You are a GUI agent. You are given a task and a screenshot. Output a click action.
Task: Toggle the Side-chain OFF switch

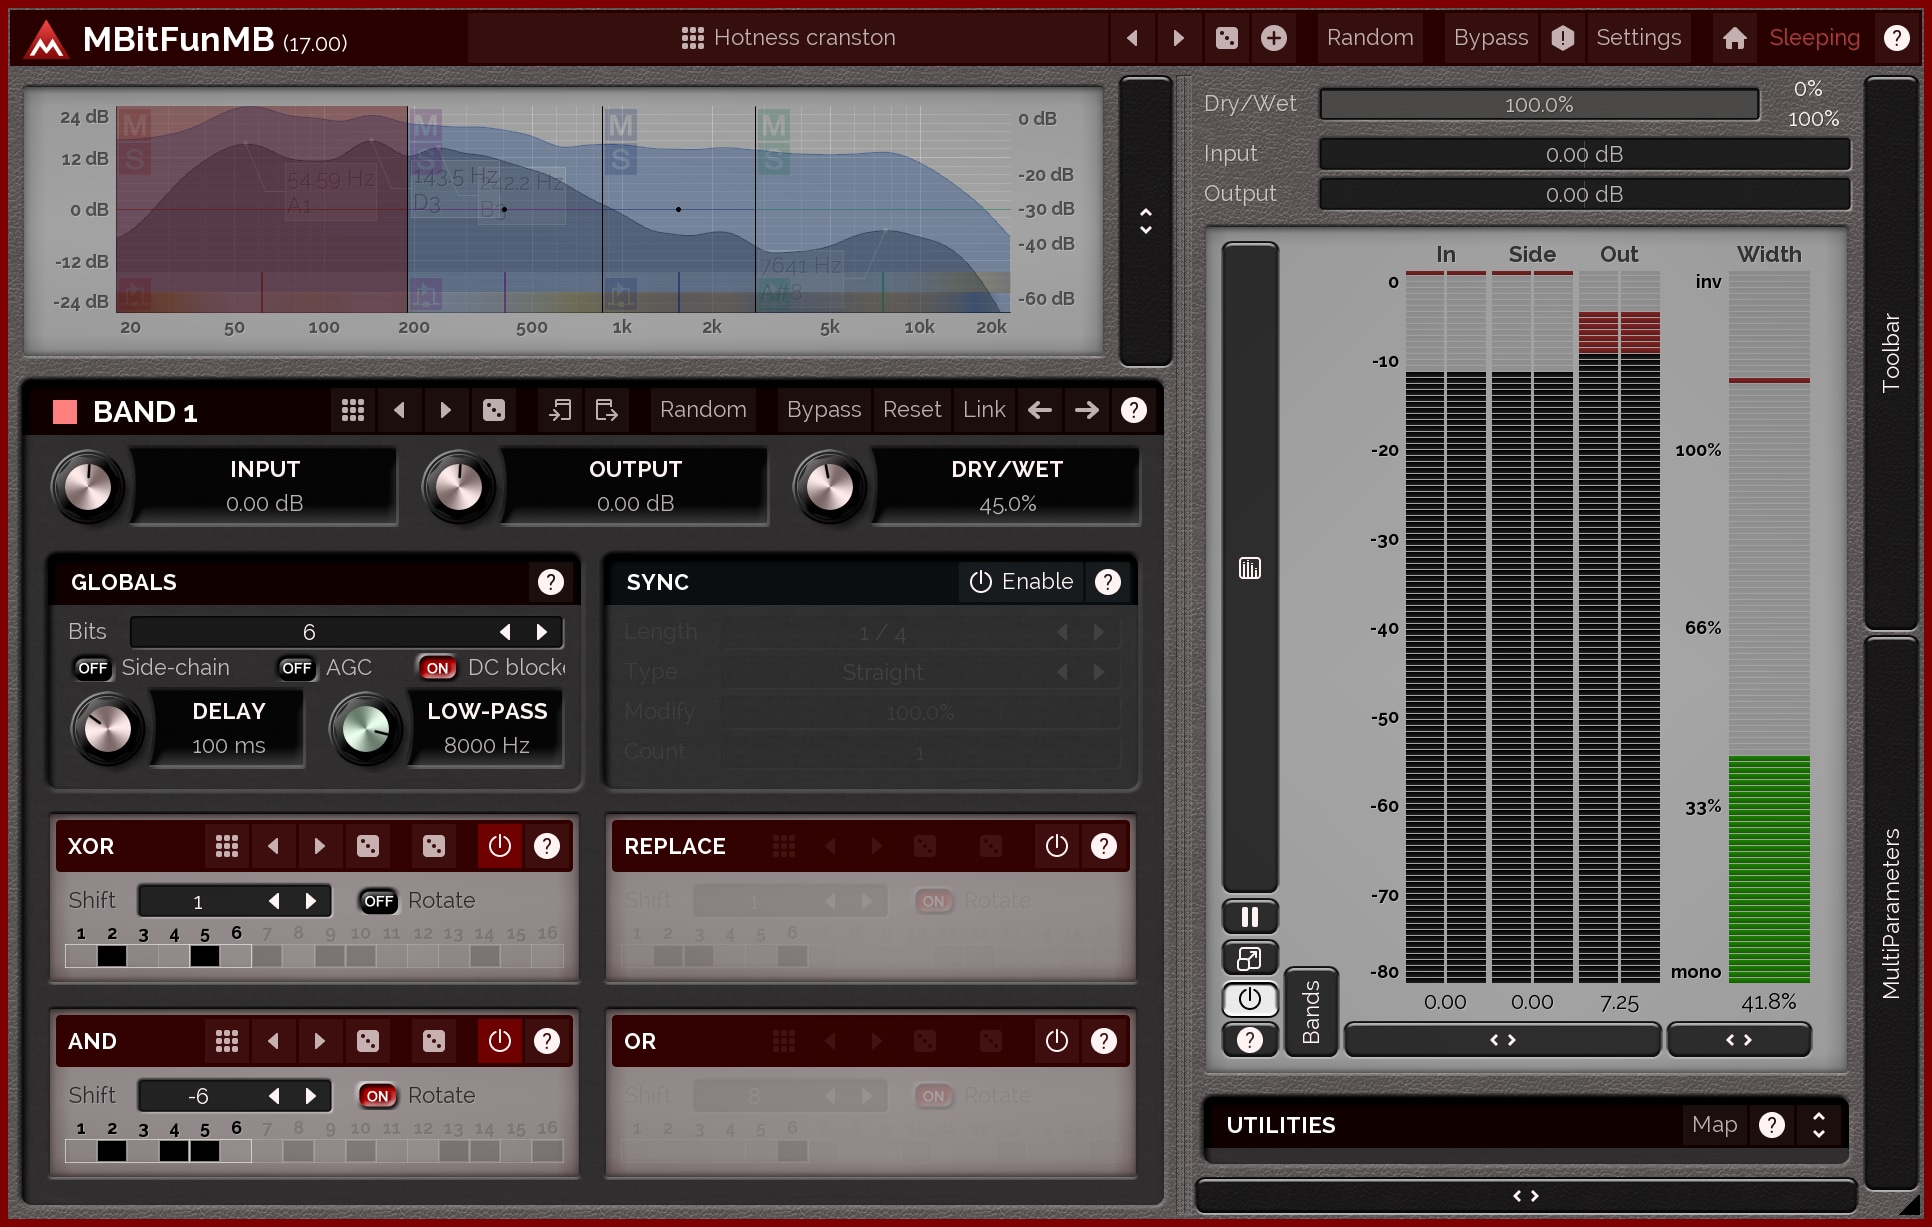click(92, 668)
